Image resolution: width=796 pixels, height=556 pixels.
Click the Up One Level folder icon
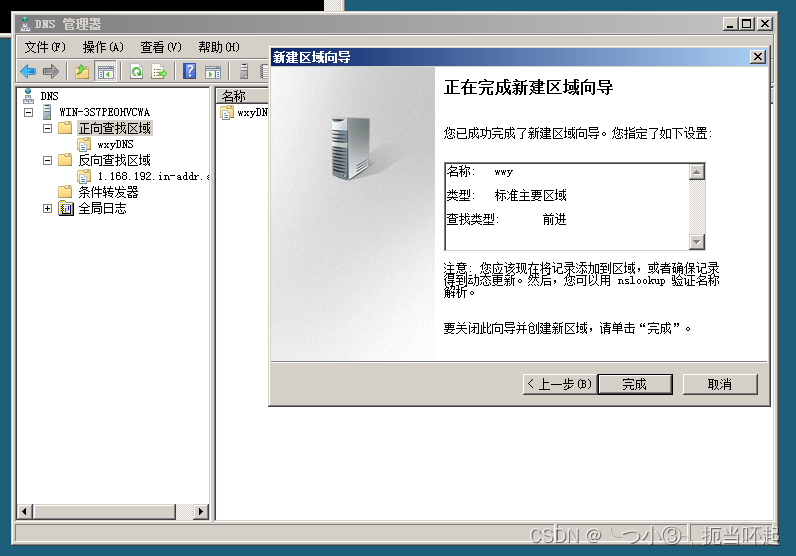point(82,72)
